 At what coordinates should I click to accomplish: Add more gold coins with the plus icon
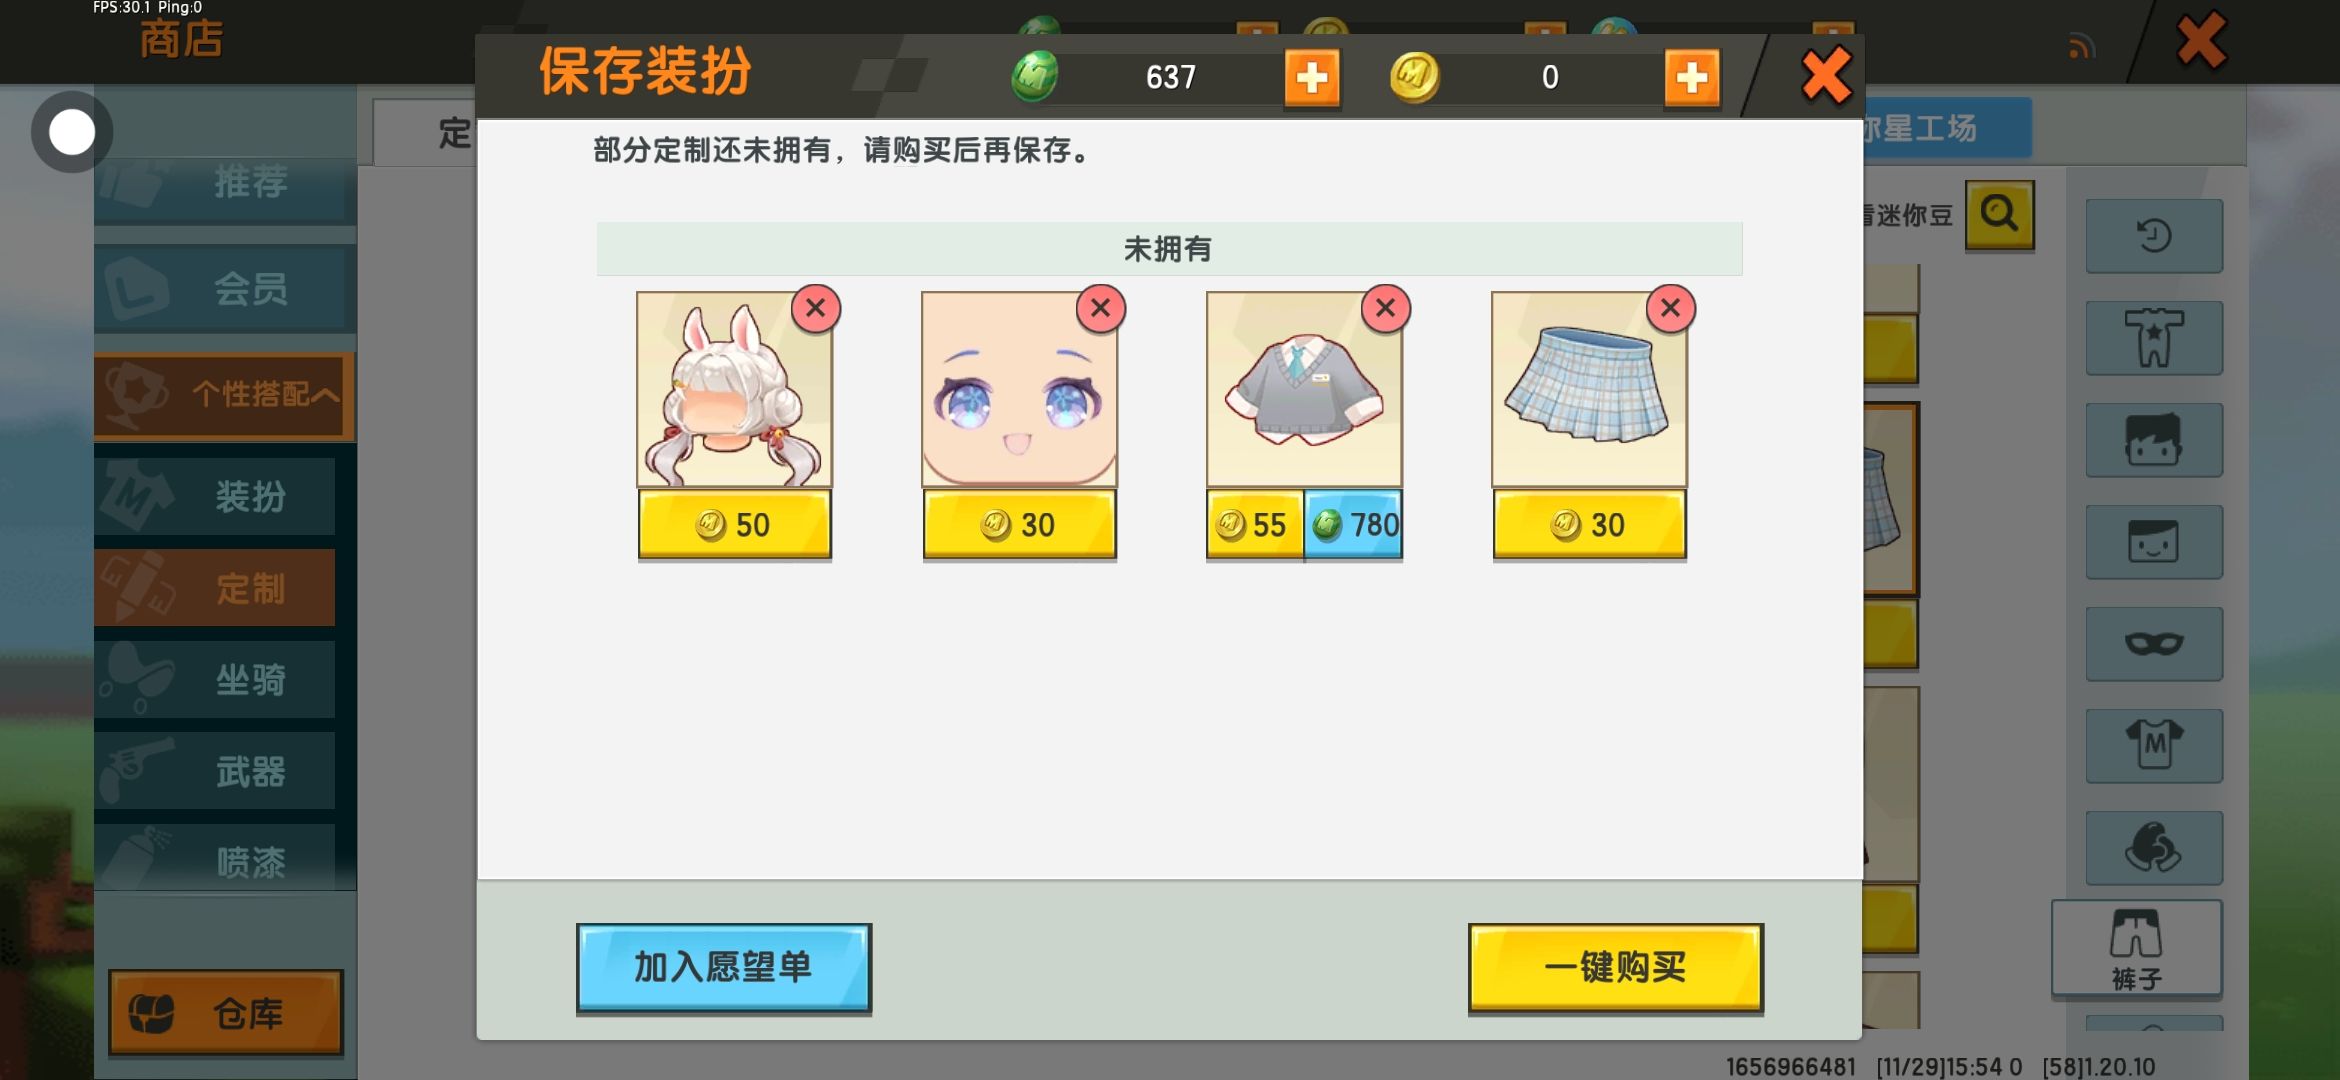pos(1692,77)
